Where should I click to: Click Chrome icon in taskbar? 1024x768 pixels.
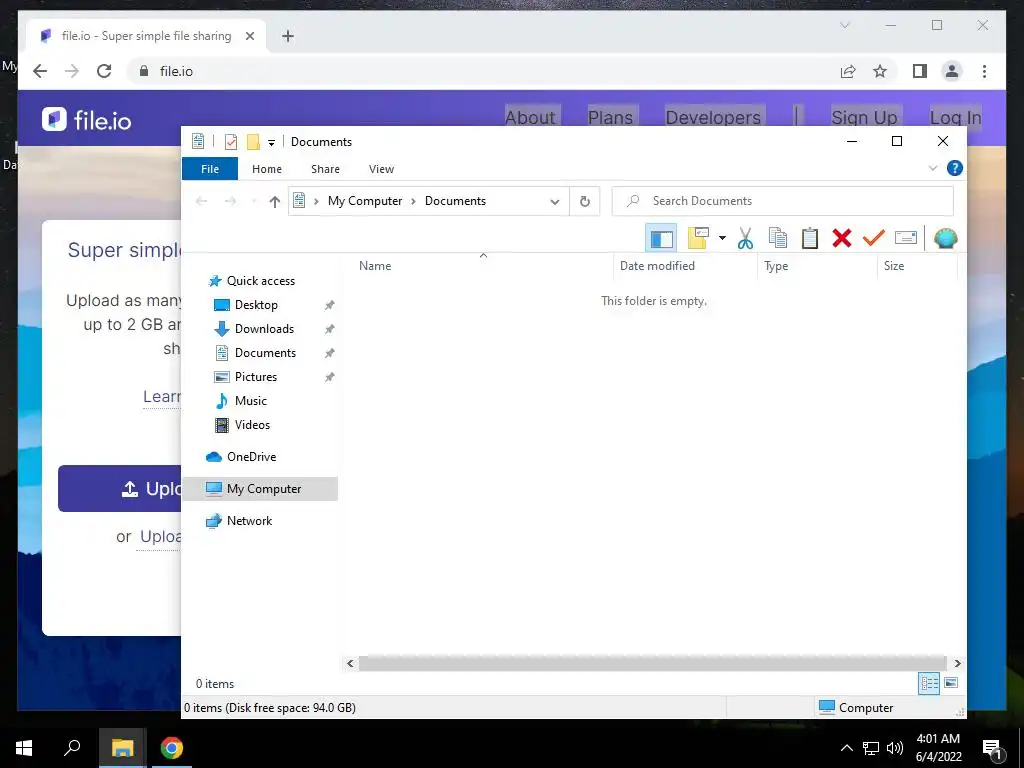(172, 748)
